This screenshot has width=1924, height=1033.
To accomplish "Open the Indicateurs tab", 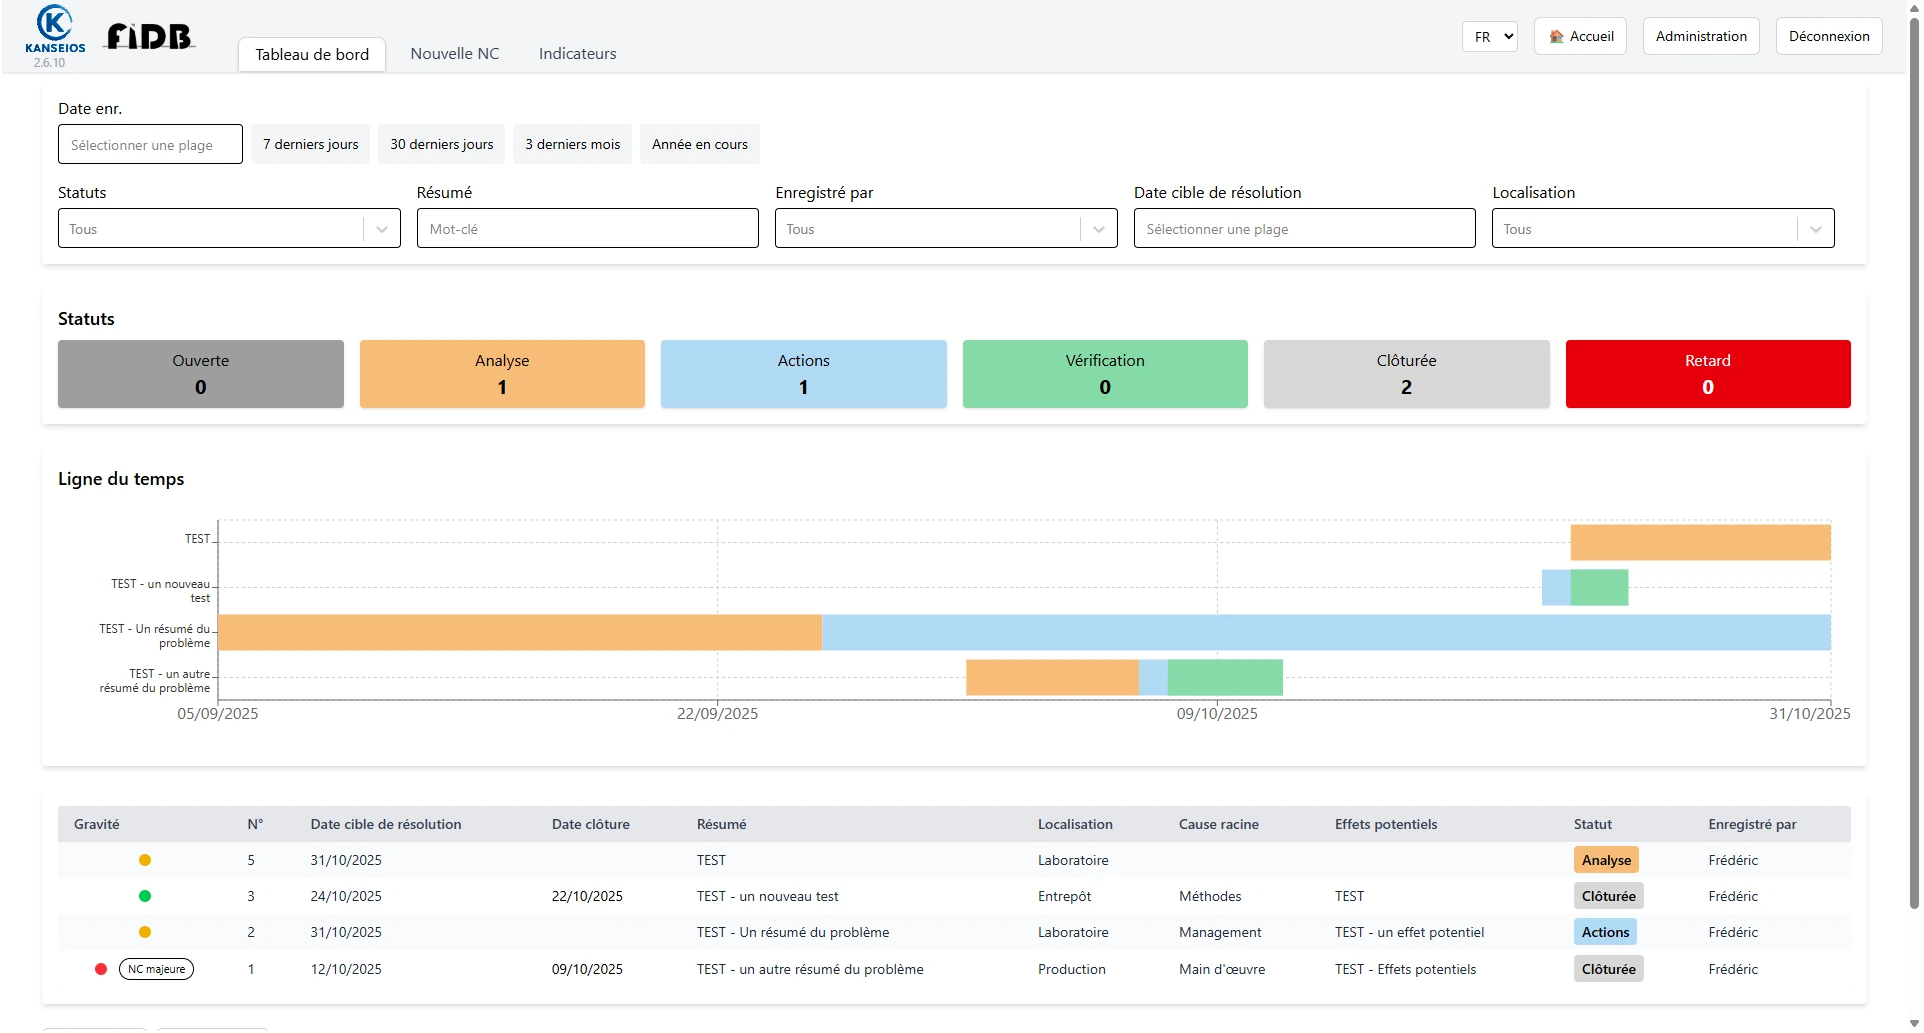I will tap(577, 54).
